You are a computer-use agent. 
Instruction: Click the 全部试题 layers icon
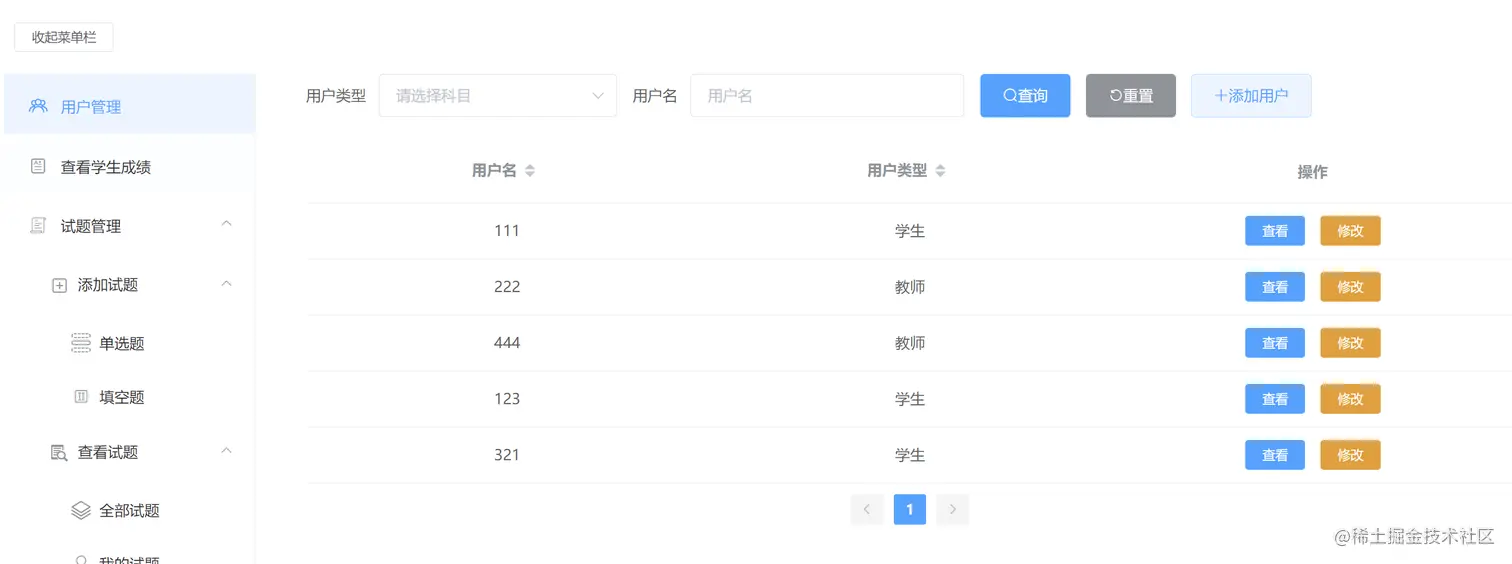(x=81, y=510)
